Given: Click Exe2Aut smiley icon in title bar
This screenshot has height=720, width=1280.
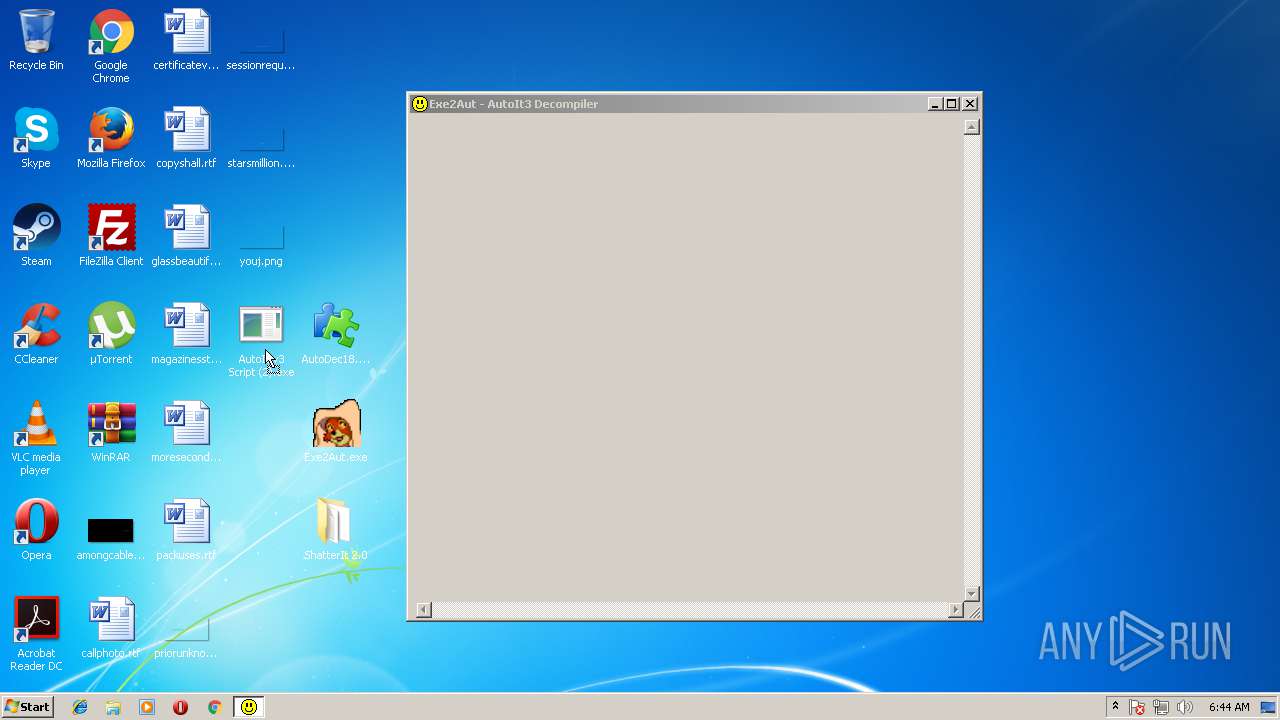Looking at the screenshot, I should pos(419,104).
